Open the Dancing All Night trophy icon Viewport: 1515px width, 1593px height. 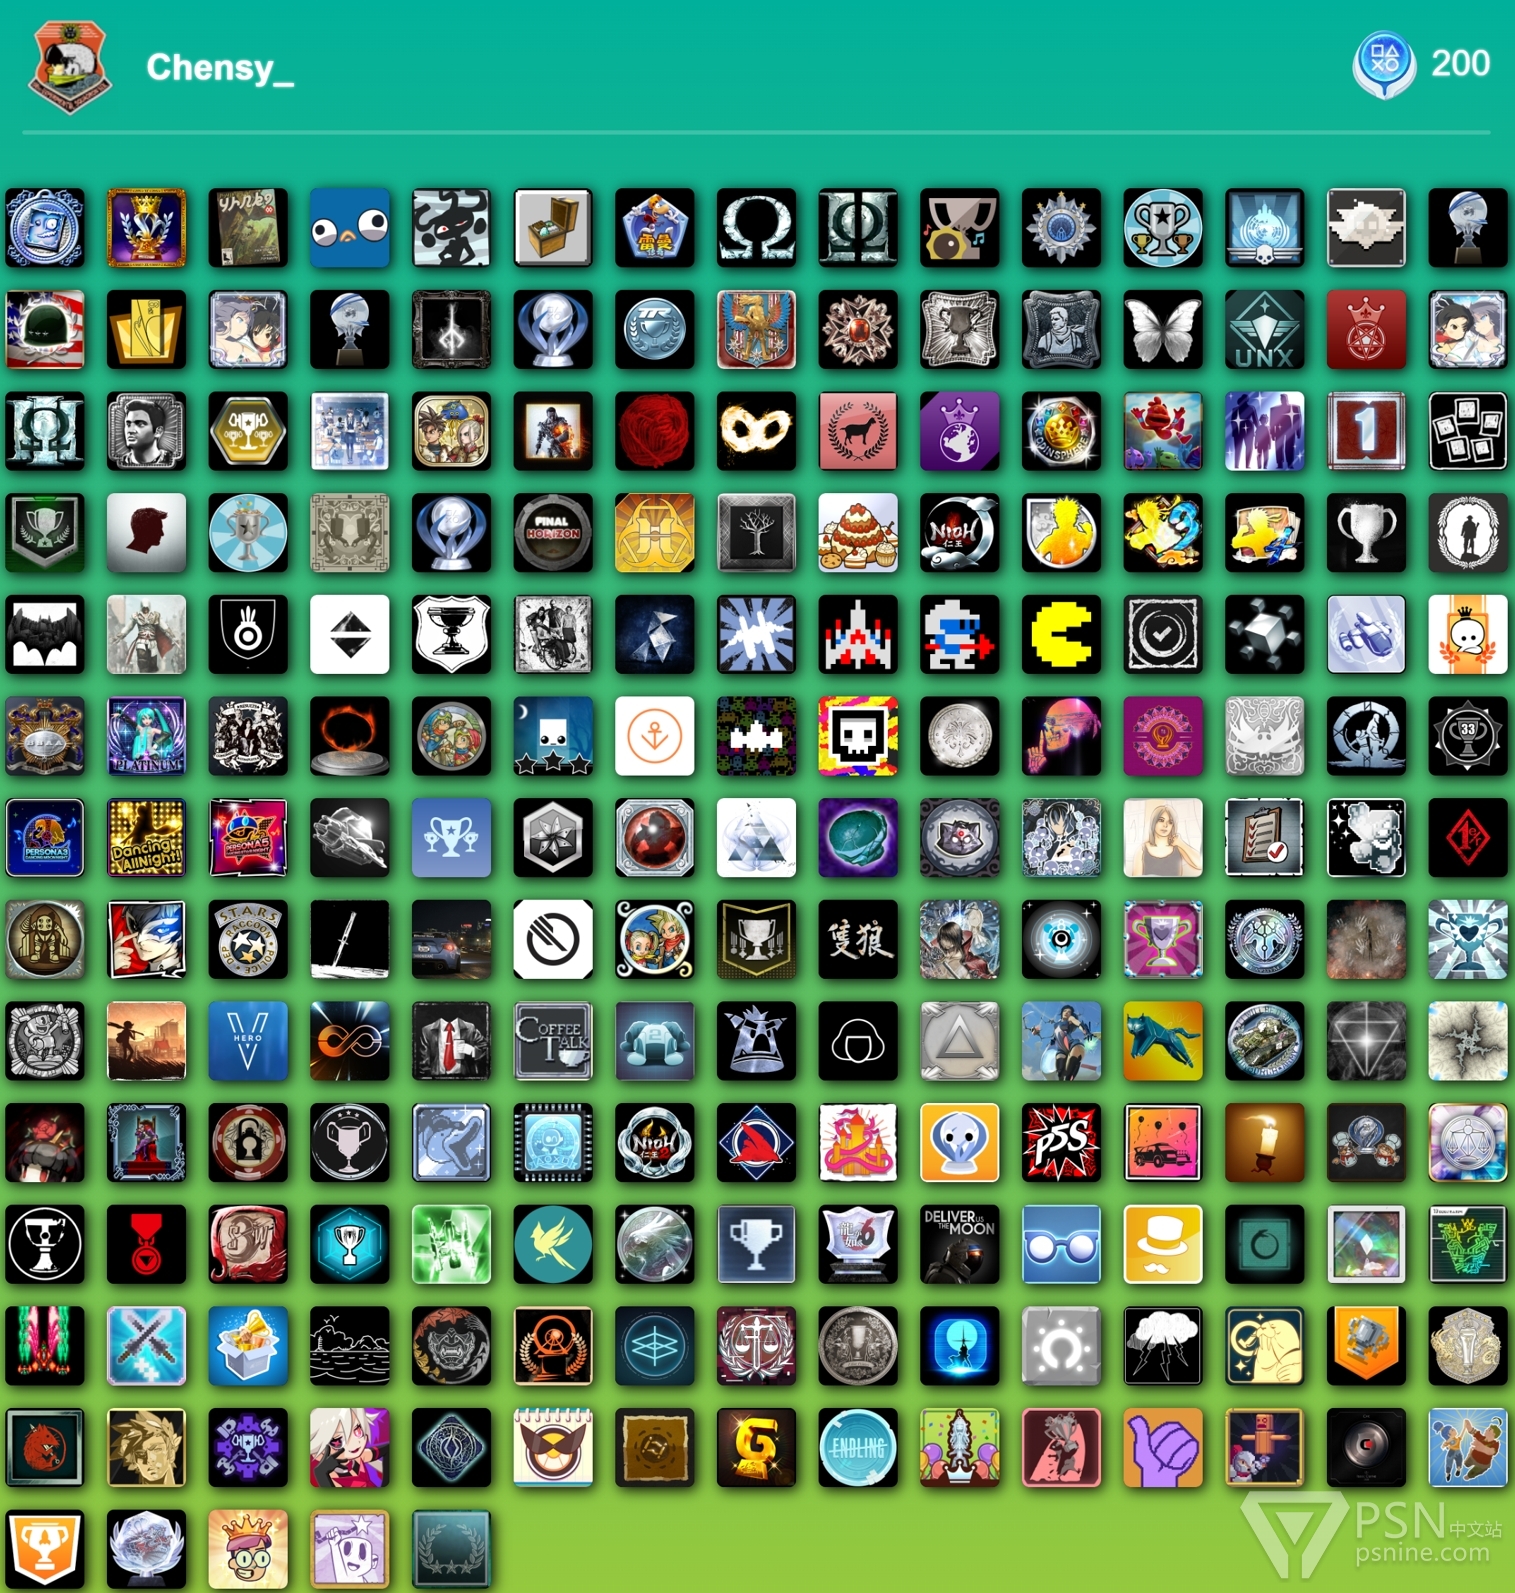coord(146,837)
